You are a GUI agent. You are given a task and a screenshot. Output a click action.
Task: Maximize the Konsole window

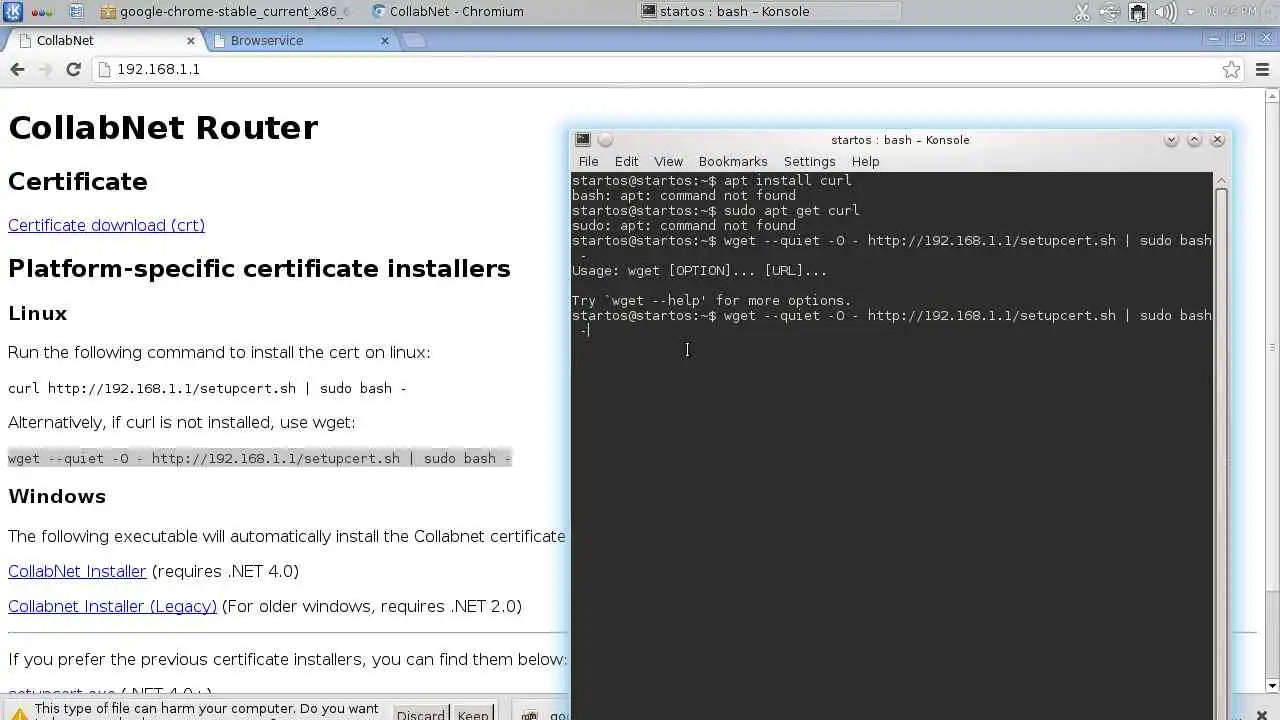(1194, 140)
